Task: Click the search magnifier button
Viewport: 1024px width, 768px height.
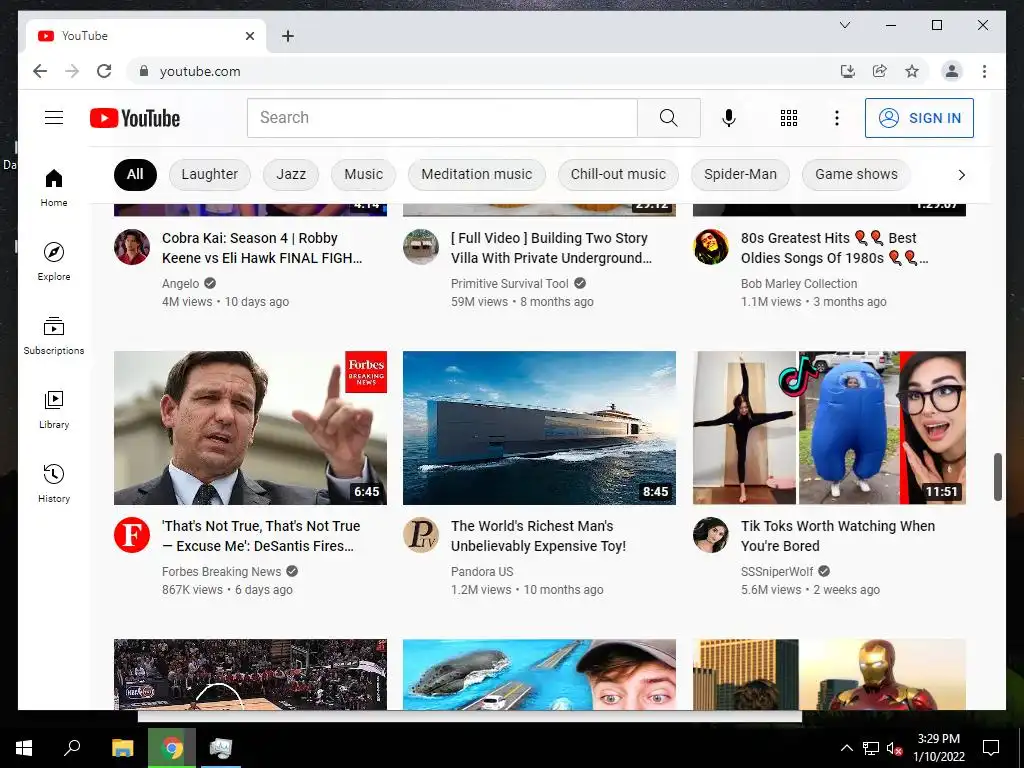Action: click(669, 118)
